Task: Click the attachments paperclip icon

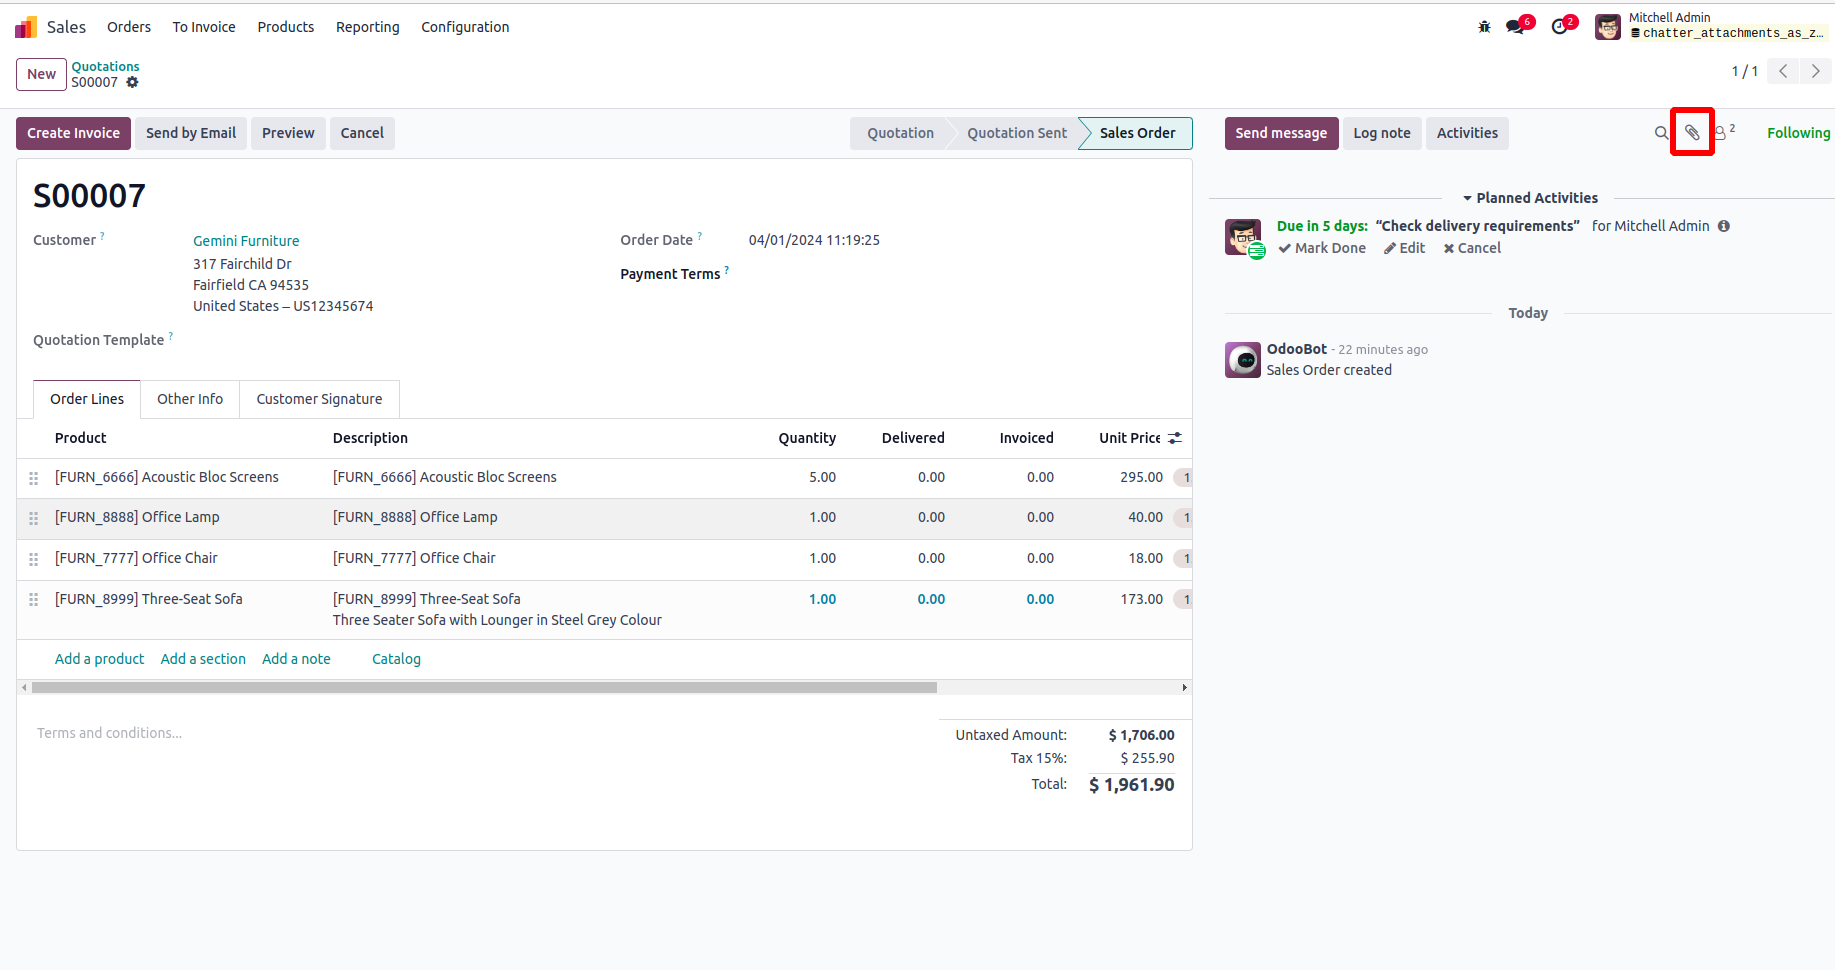Action: 1692,133
